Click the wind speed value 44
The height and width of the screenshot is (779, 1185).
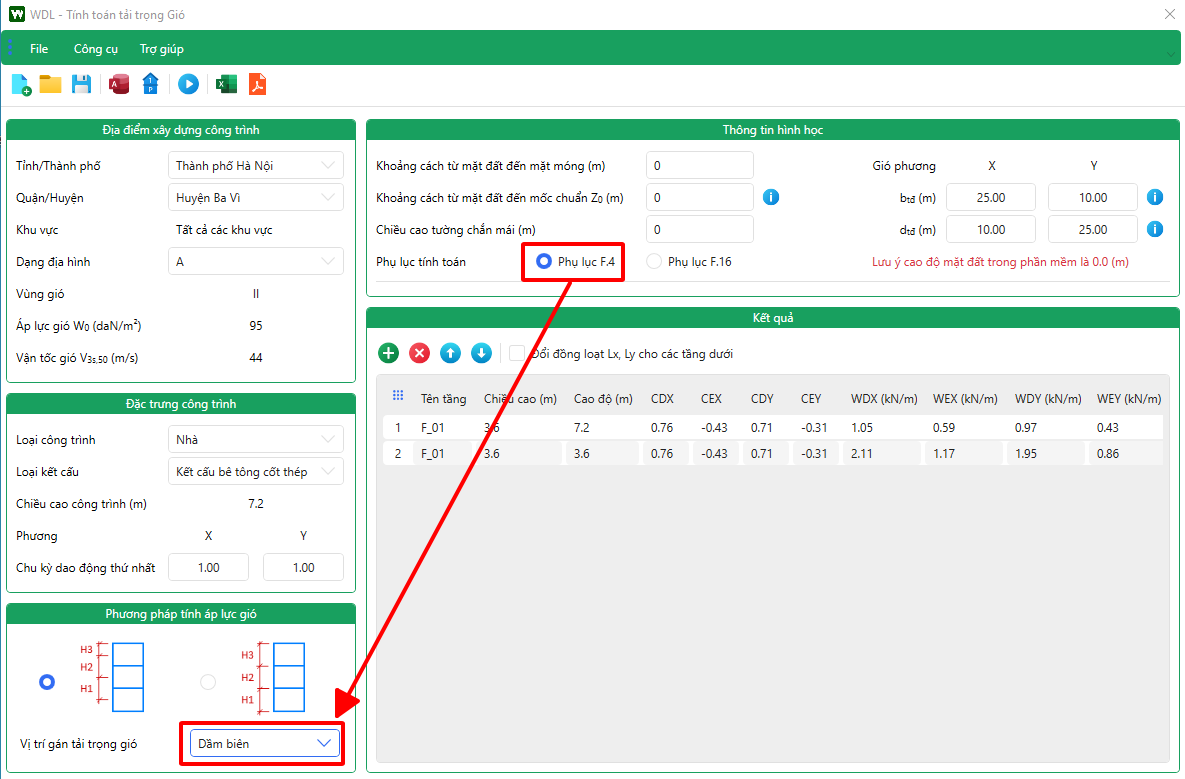256,357
